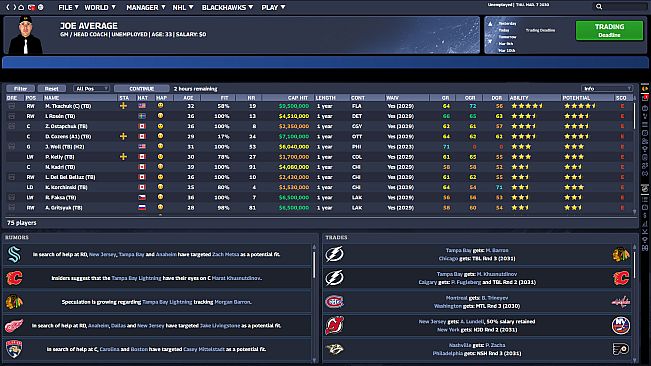Viewport: 651px width, 366px height.
Task: Sort the table by POTENTIAL column
Action: (x=588, y=98)
